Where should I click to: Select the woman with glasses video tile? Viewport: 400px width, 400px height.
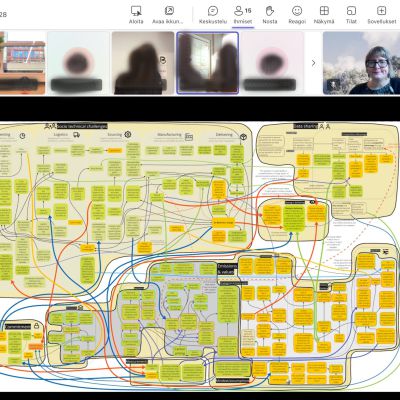click(361, 63)
